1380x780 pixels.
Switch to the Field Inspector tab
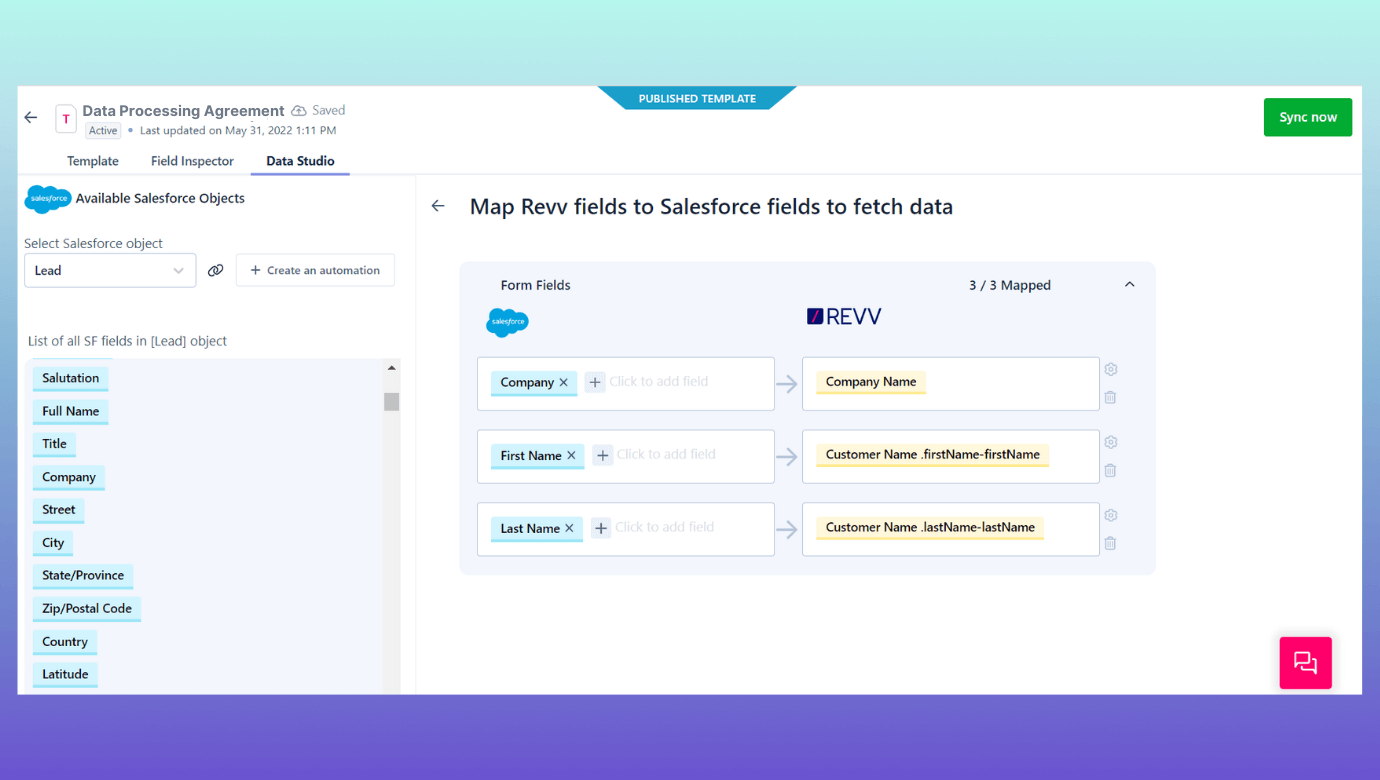[x=192, y=161]
